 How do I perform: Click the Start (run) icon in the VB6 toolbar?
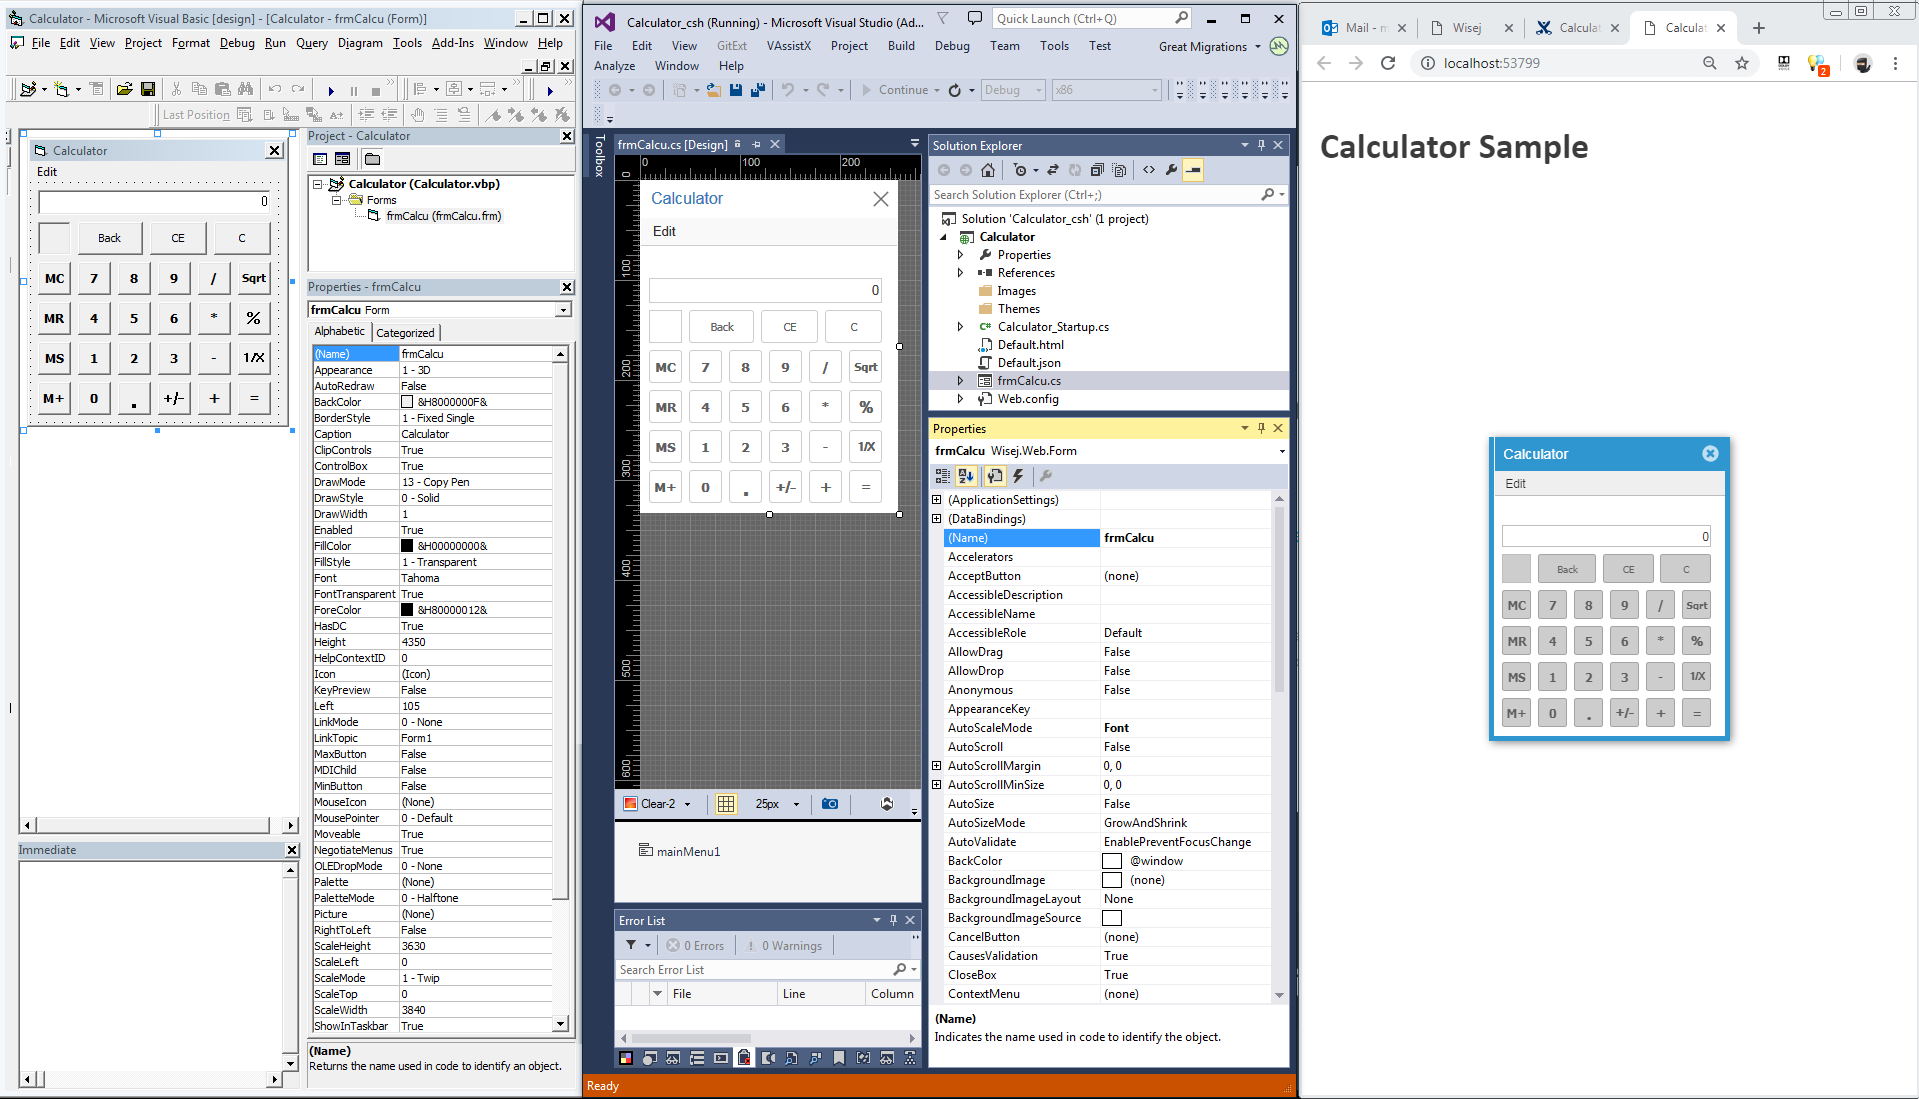(331, 90)
